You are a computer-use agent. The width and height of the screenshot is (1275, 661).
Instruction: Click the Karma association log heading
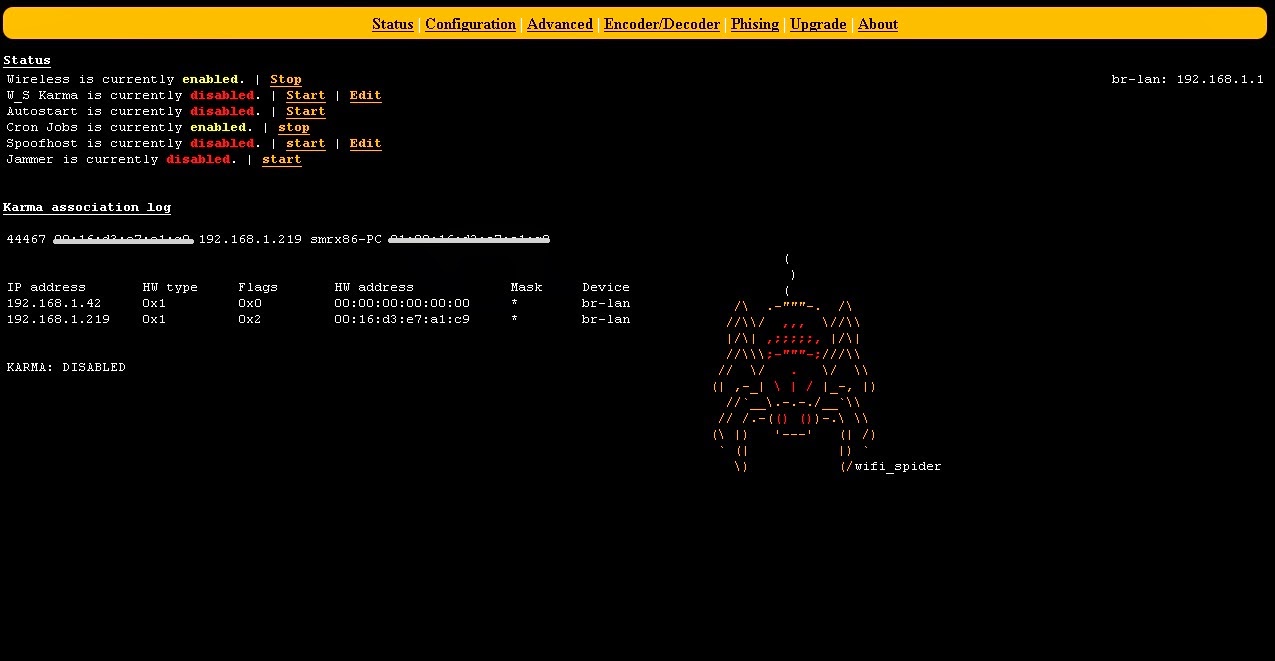[x=86, y=207]
